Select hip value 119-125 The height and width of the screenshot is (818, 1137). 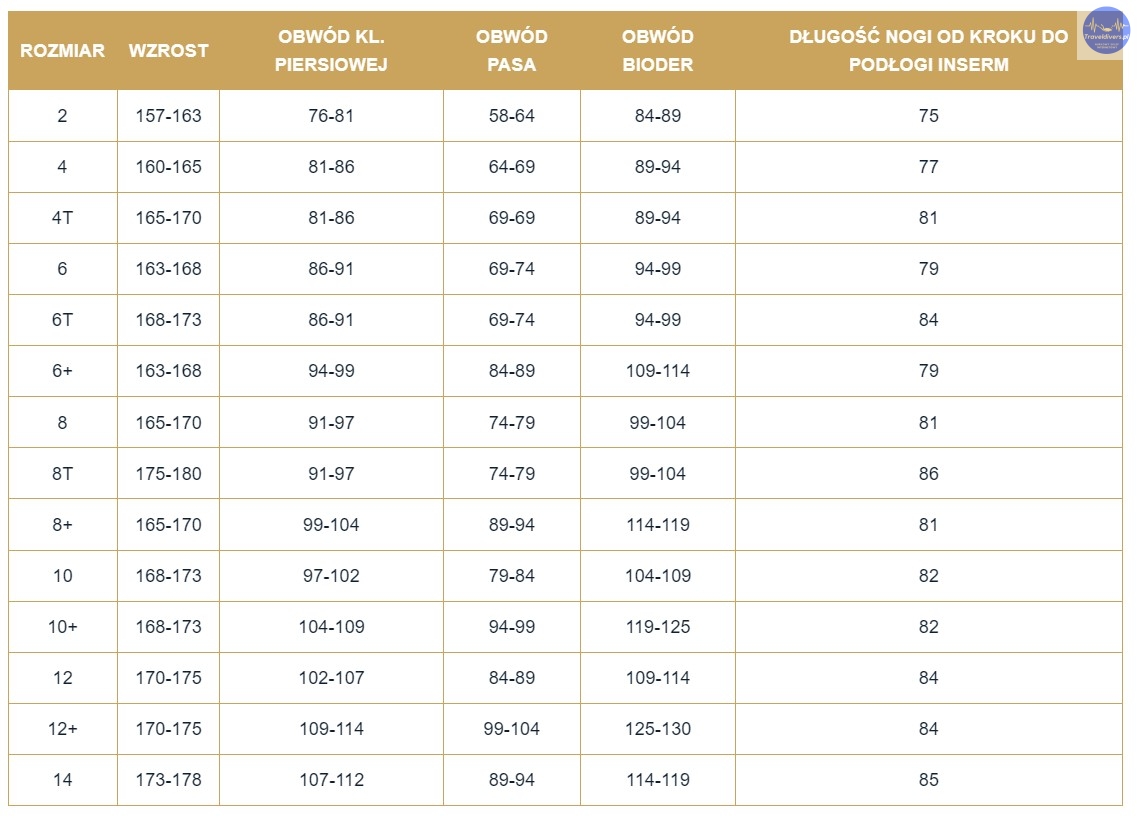pos(658,627)
